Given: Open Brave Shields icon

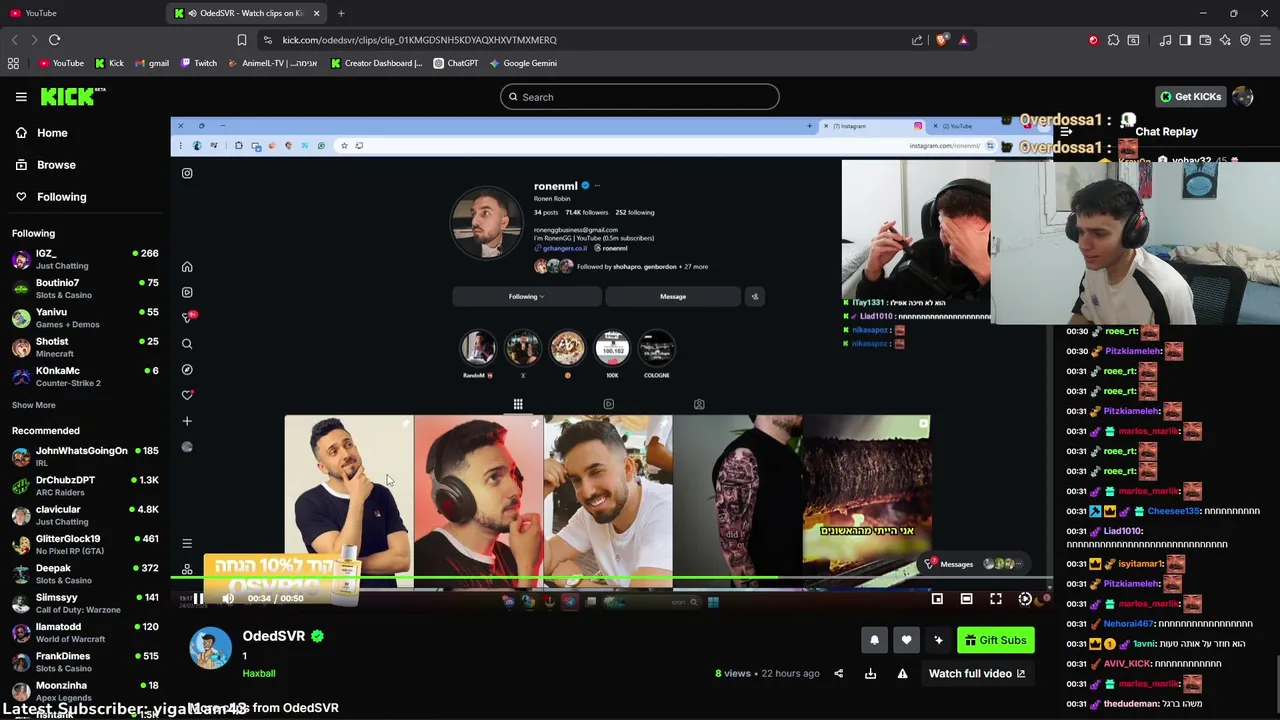Looking at the screenshot, I should click(x=942, y=40).
